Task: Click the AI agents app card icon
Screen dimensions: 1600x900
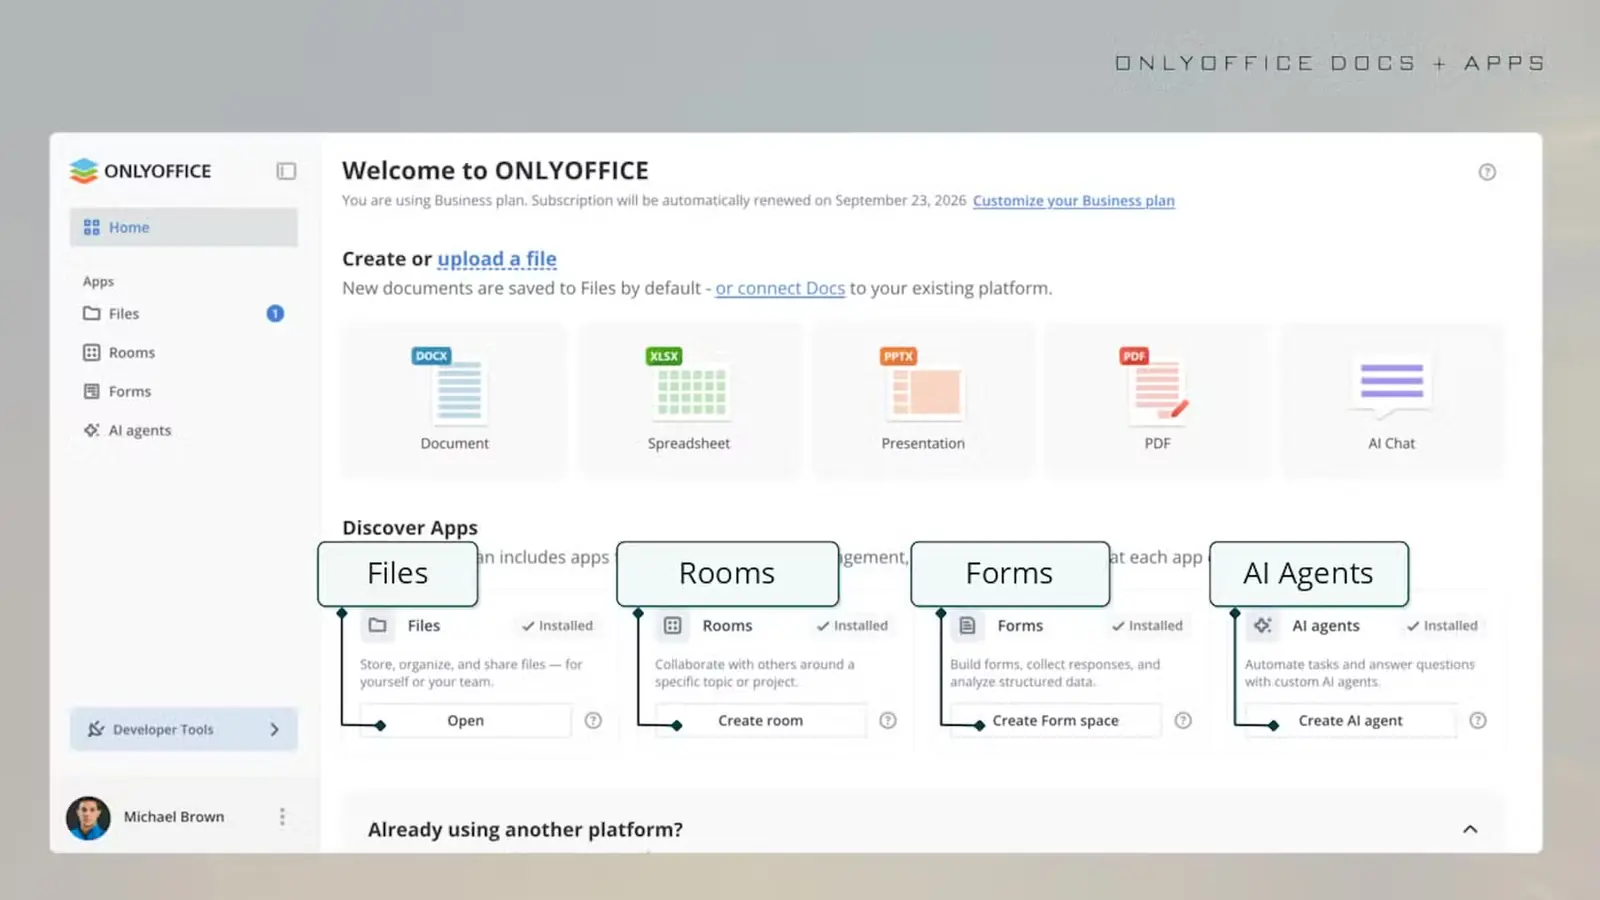Action: tap(1263, 625)
